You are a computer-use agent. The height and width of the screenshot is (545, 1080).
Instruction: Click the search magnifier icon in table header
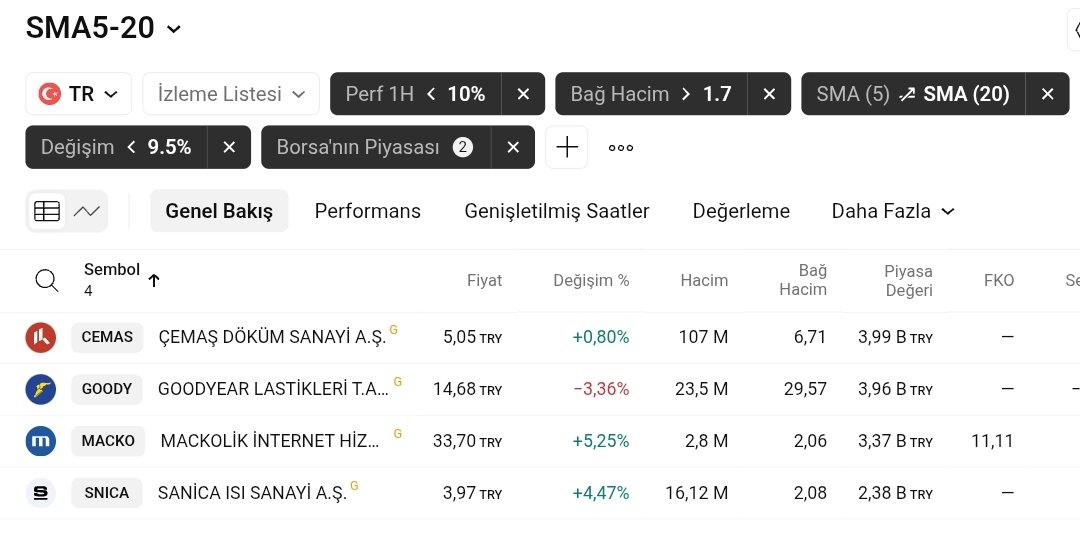(46, 281)
